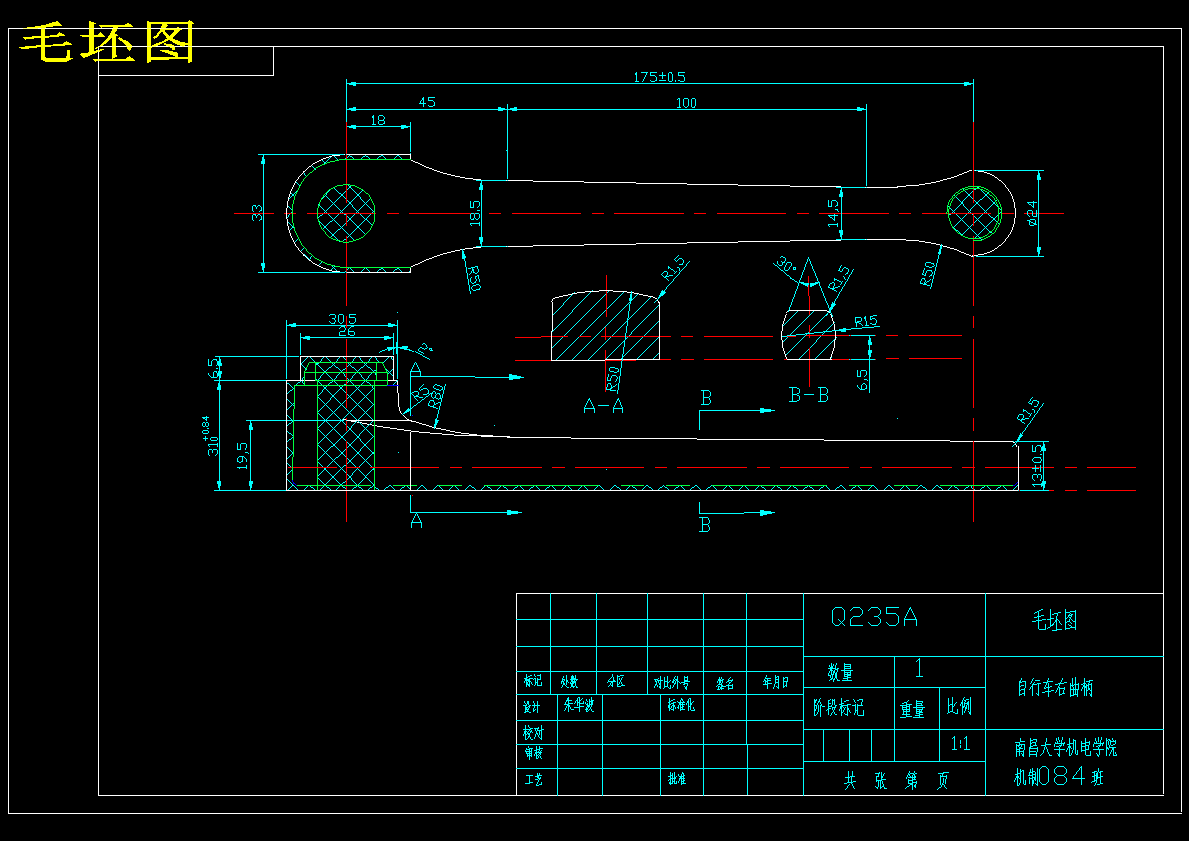Select the quantity value 1
This screenshot has height=841, width=1189.
(919, 669)
